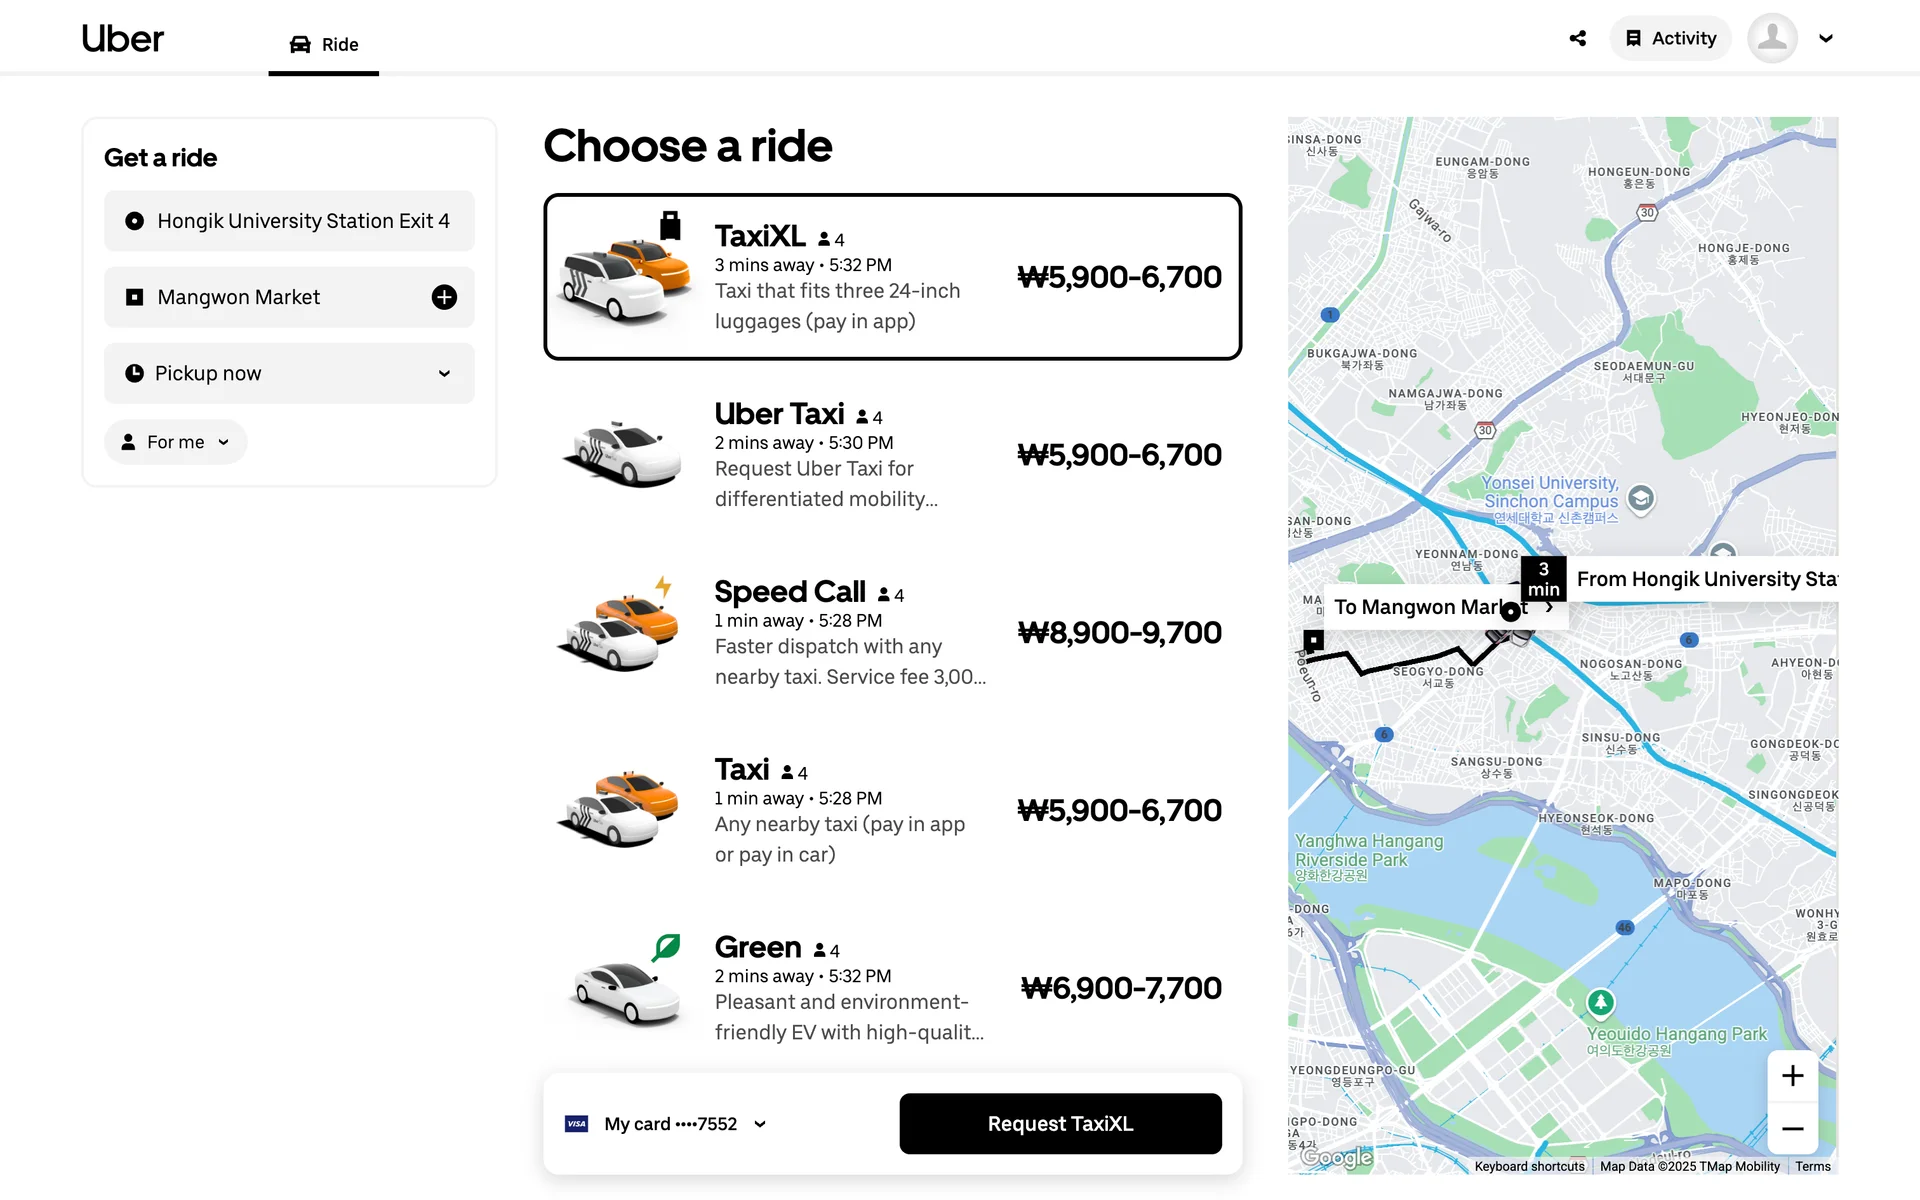Image resolution: width=1920 pixels, height=1200 pixels.
Task: Zoom in on the map
Action: 1792,1076
